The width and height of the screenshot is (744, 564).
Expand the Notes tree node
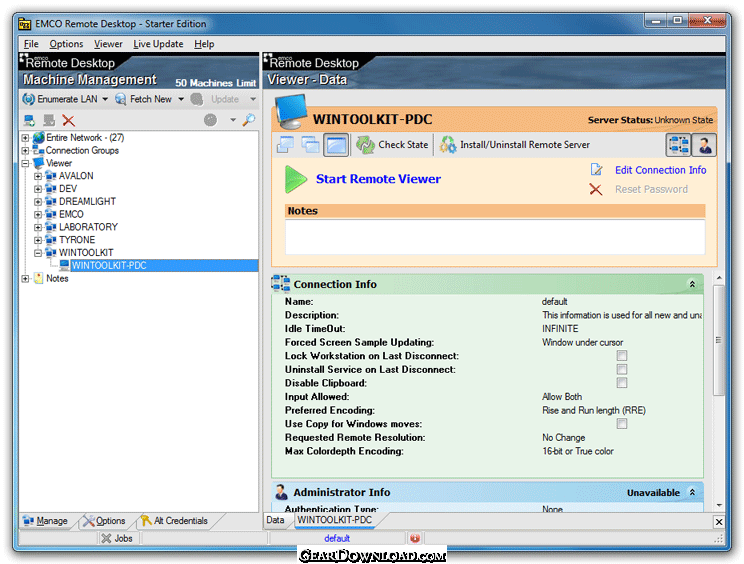(25, 279)
